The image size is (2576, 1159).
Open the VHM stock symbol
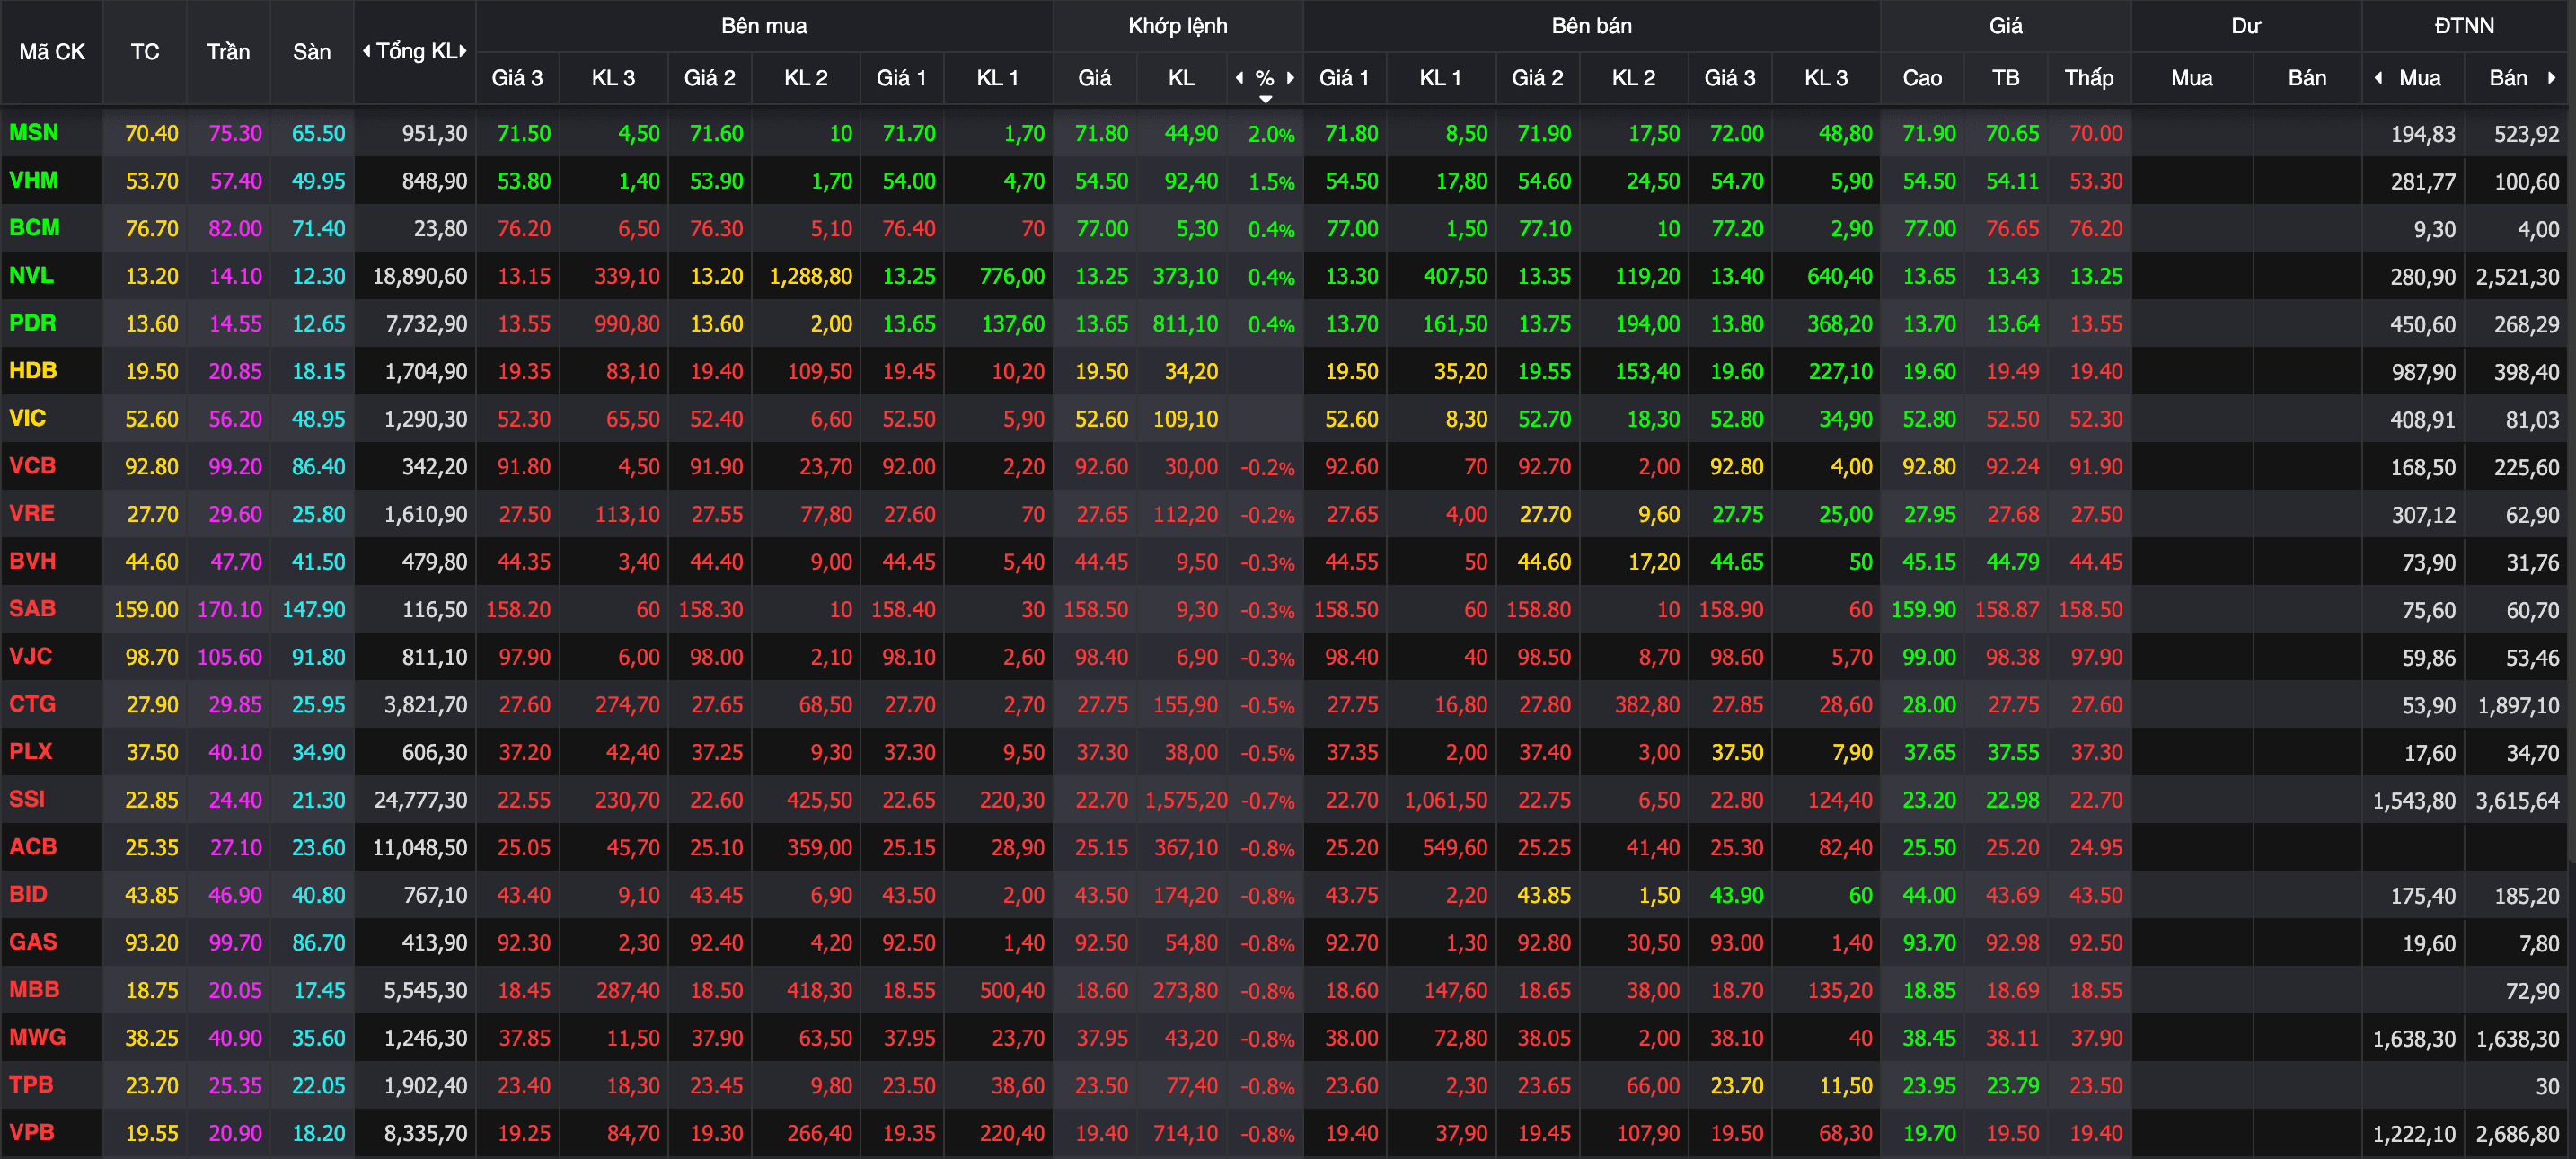pos(34,181)
